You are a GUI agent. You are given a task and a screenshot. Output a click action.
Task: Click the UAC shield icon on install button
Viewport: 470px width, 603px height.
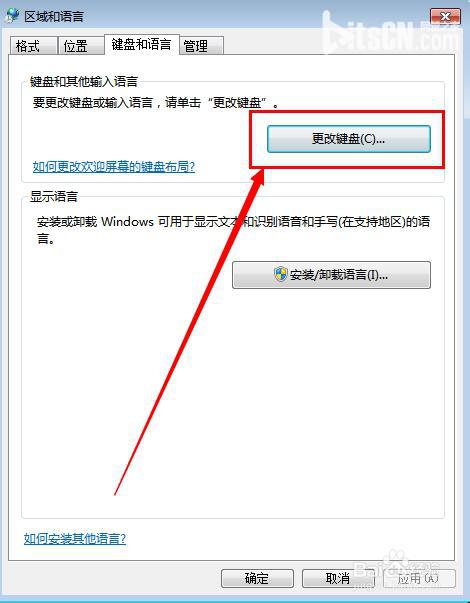pos(281,275)
